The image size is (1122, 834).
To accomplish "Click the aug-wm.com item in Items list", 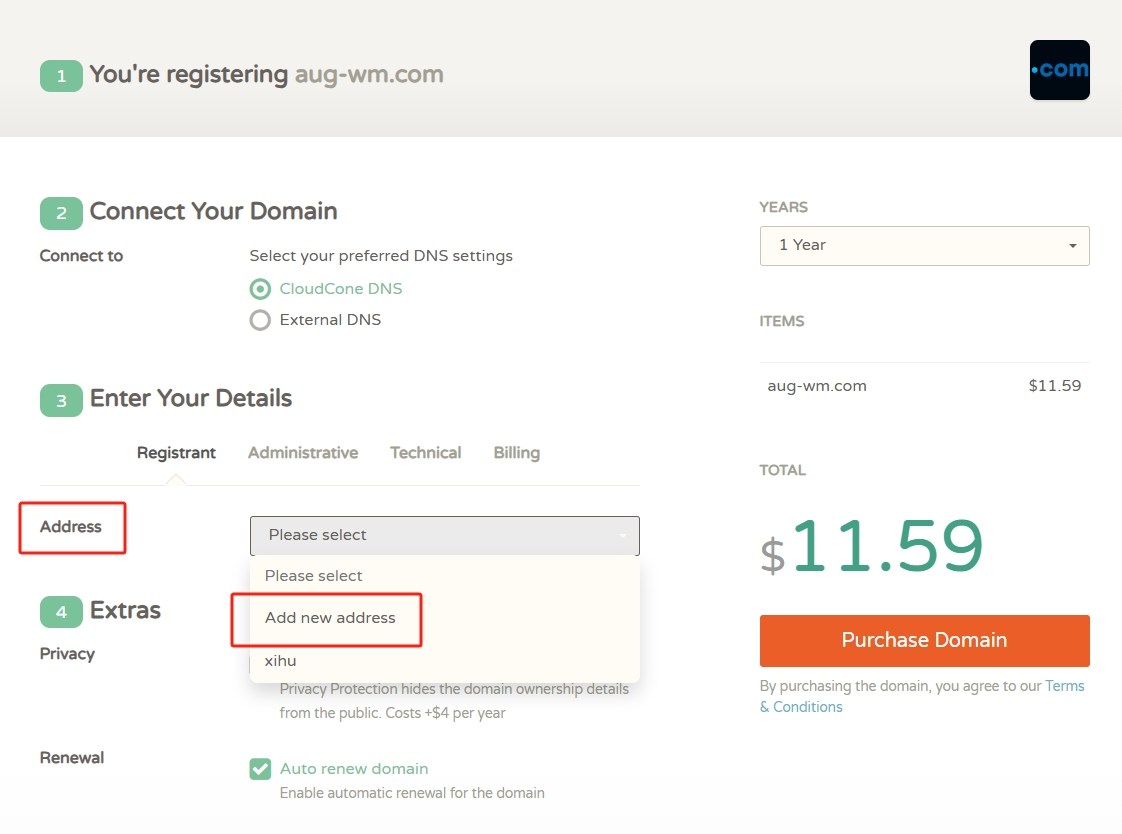I will tap(817, 386).
